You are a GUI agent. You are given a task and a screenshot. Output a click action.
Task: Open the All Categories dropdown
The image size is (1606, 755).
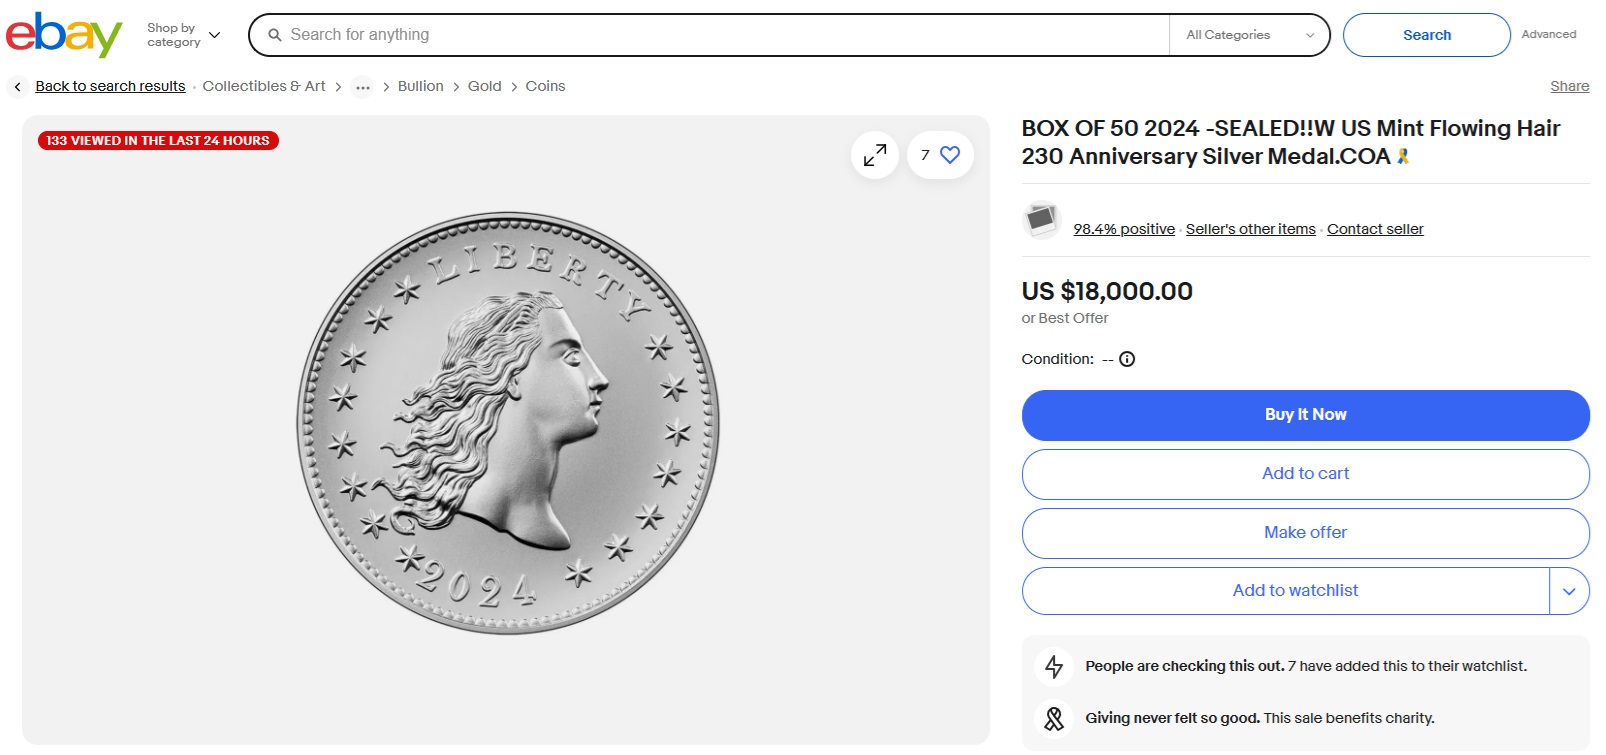point(1249,35)
